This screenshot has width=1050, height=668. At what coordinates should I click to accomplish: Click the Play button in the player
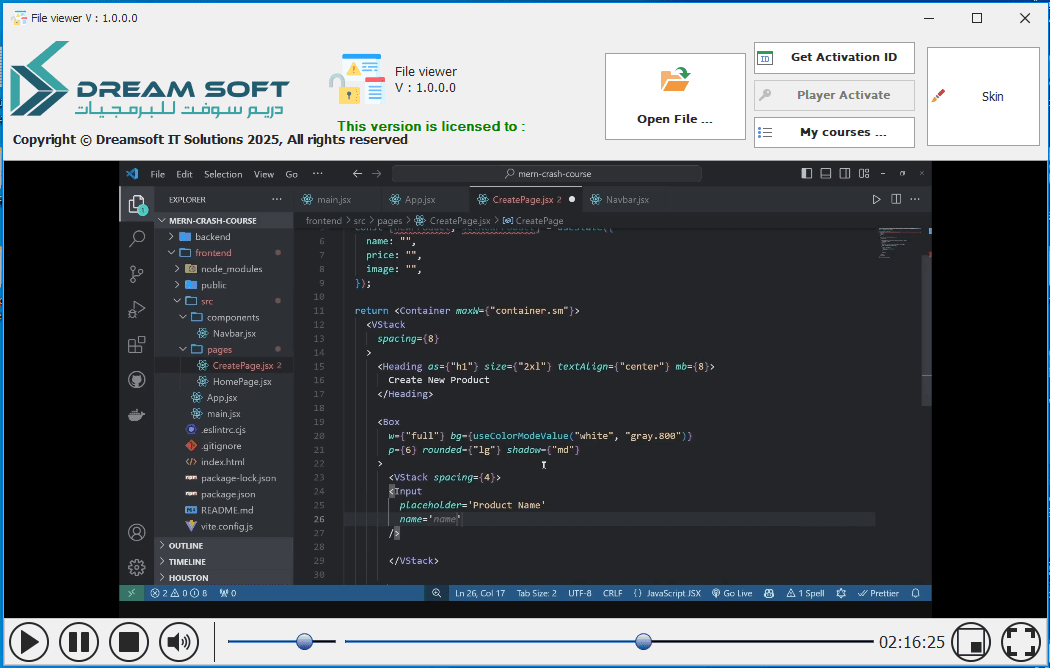click(x=27, y=642)
